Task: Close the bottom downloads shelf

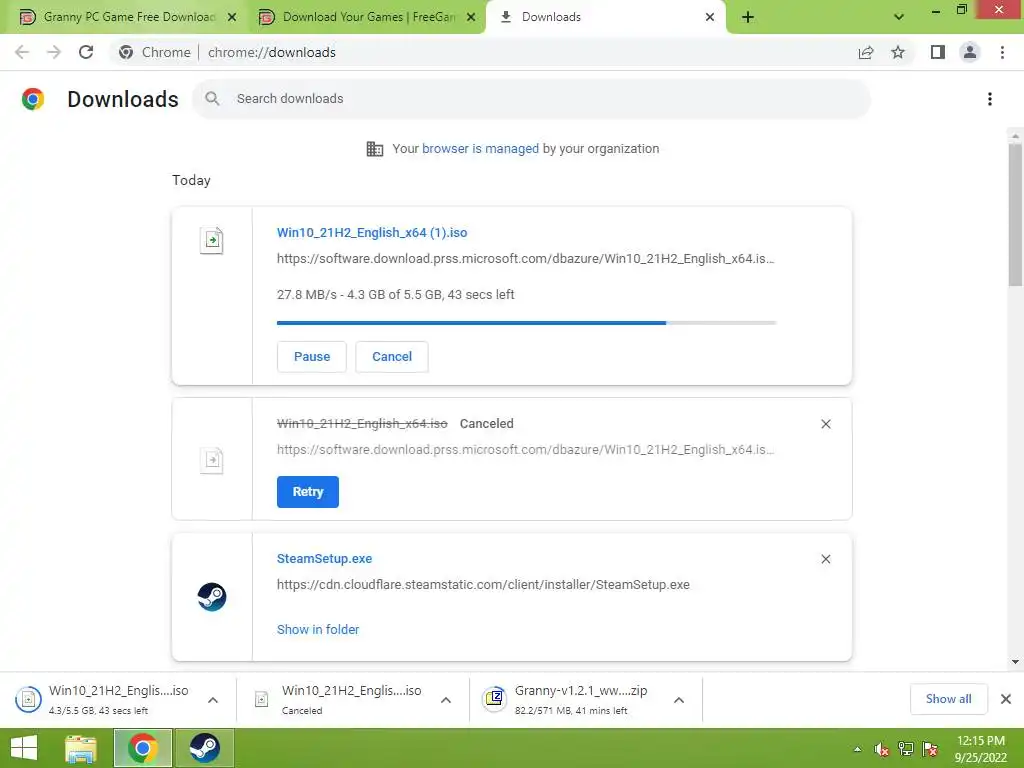Action: tap(1006, 699)
